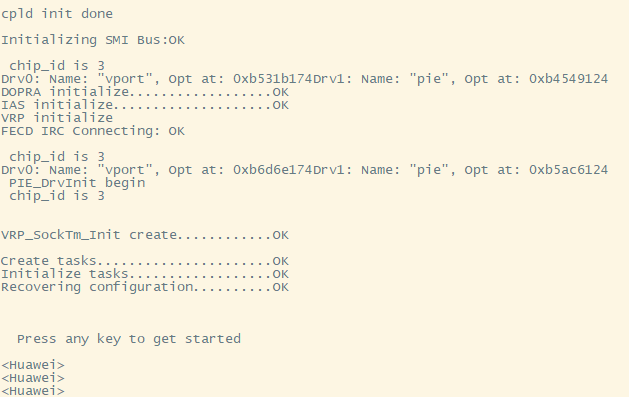Click the address 0xb5ac6124 at line end

coord(568,170)
